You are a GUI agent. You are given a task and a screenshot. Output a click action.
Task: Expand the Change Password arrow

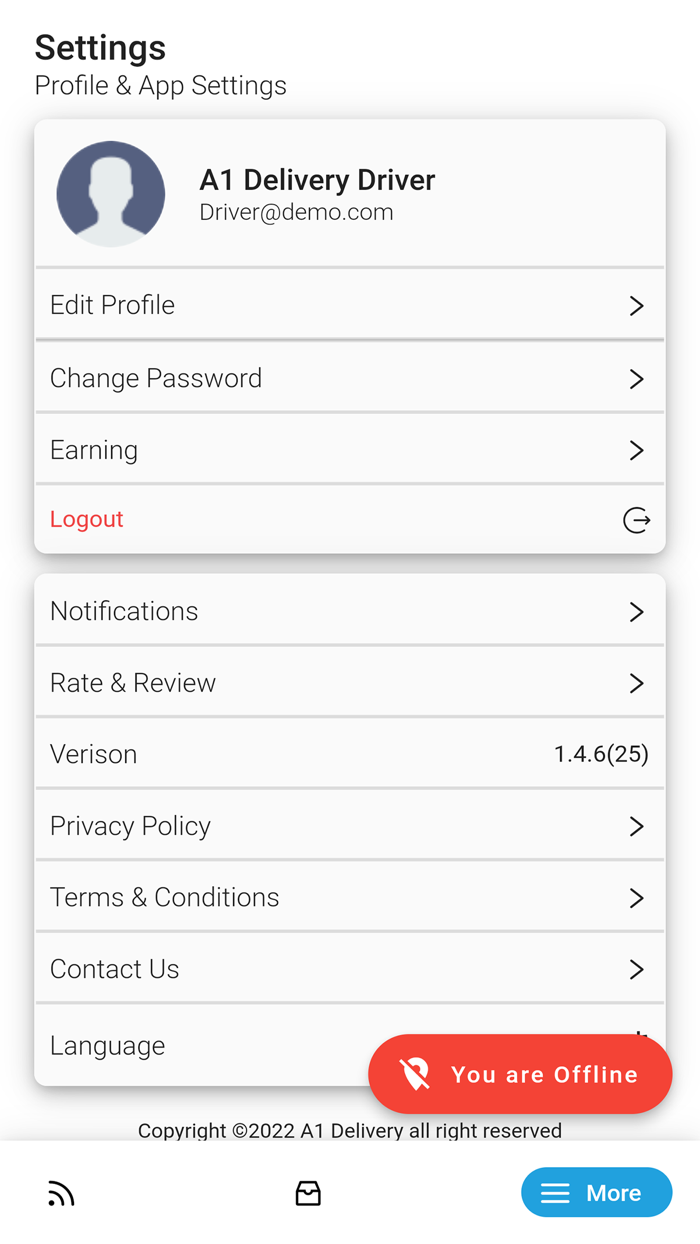tap(636, 379)
